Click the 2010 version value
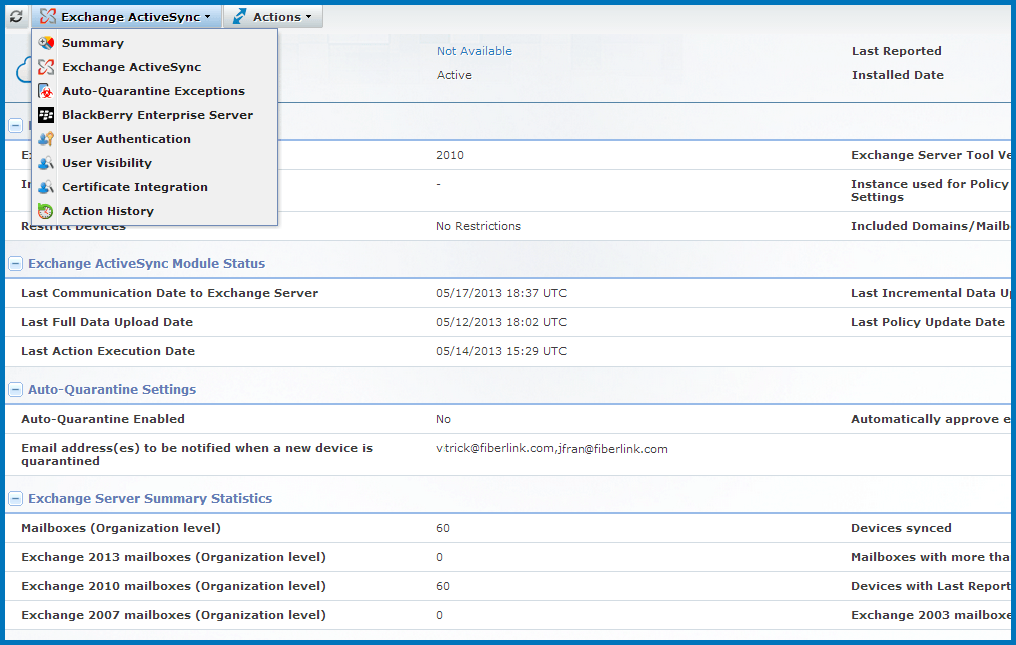This screenshot has height=645, width=1016. click(450, 155)
